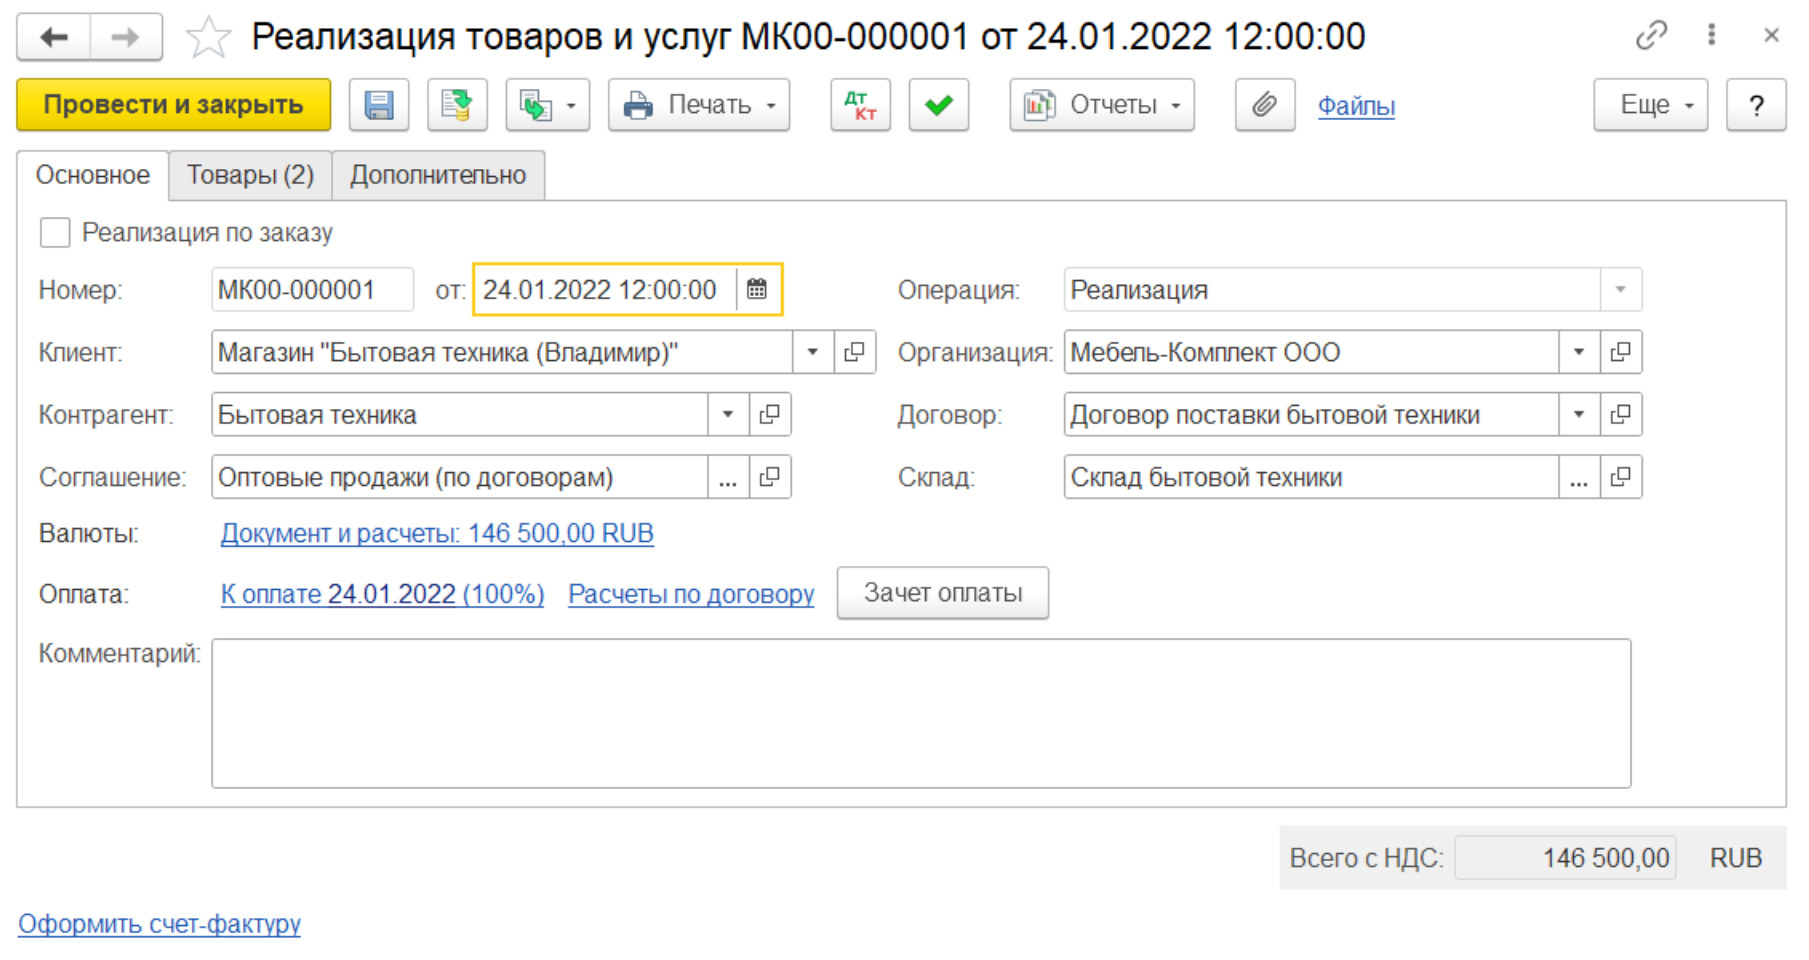Click the Оформить счет-фактуру link

coord(159,923)
